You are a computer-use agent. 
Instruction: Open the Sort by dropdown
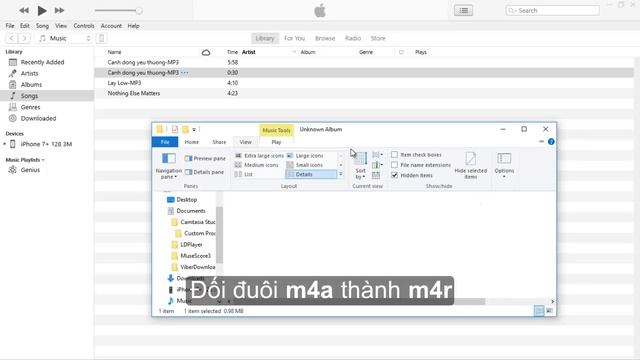360,165
